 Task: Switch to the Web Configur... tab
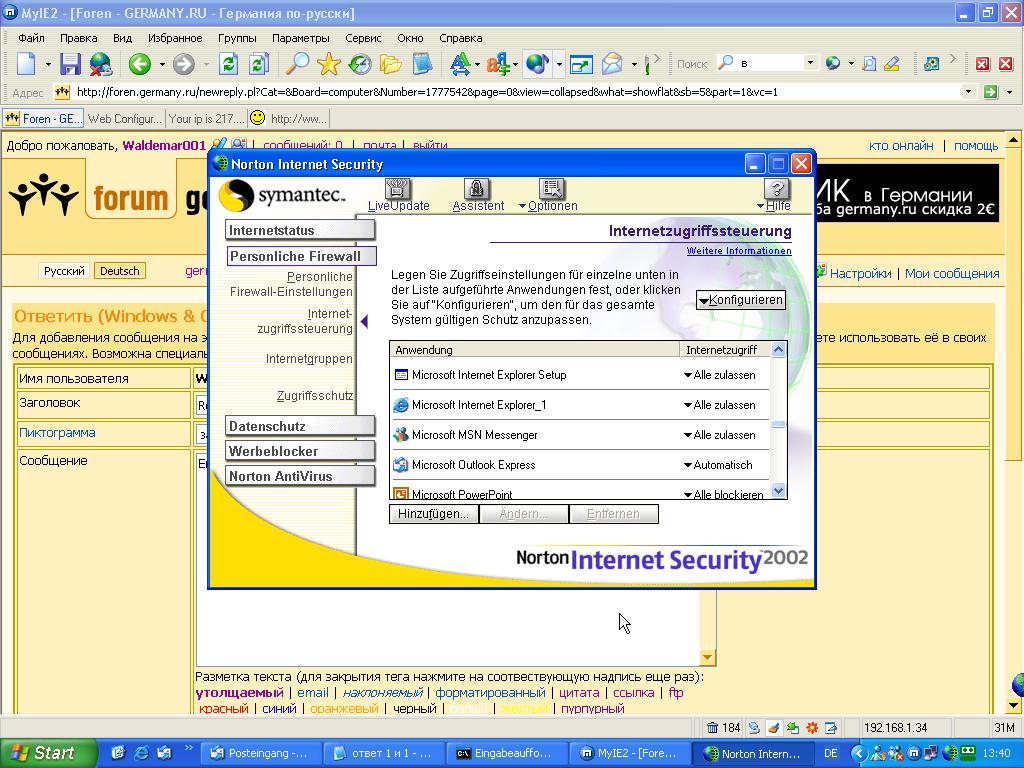tap(124, 119)
